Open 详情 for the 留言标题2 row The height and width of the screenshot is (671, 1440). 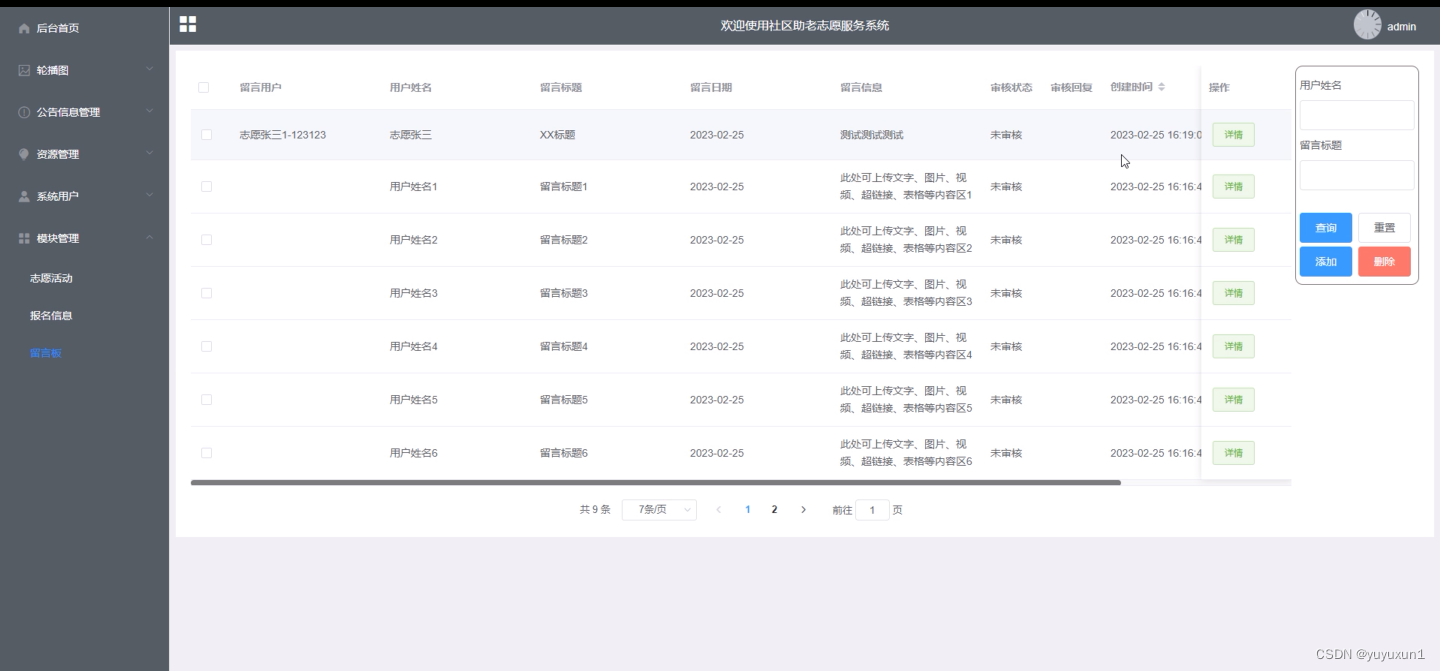tap(1233, 240)
